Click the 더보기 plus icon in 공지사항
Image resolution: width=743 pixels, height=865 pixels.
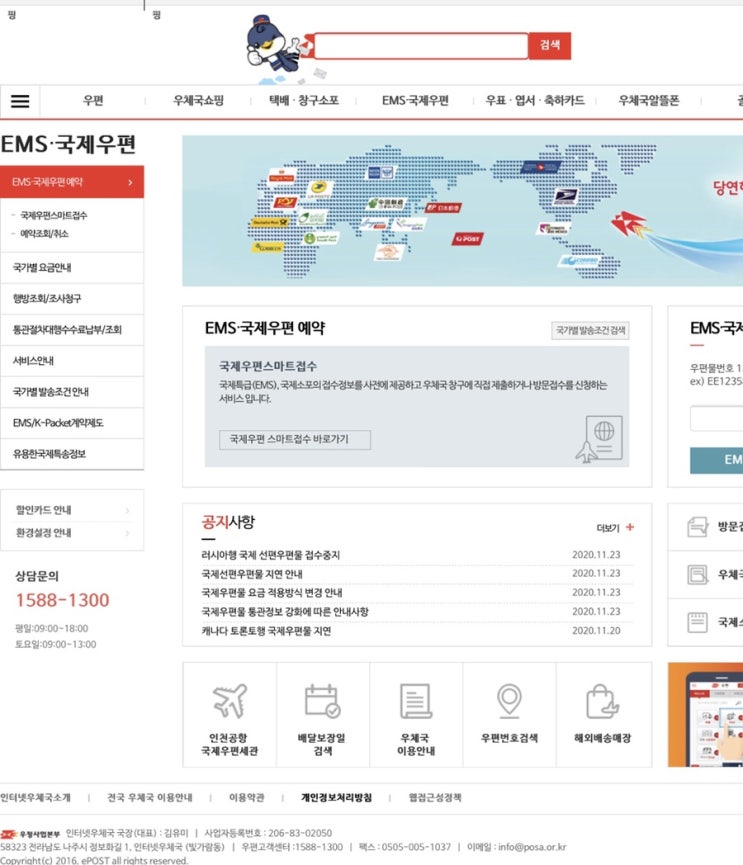630,527
